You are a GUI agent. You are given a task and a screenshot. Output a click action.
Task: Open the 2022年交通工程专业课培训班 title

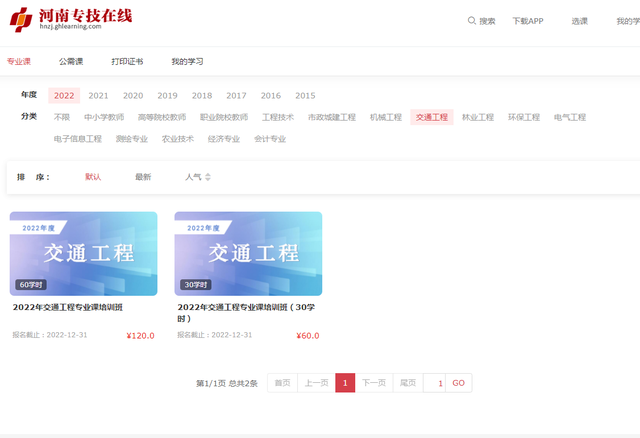68,307
